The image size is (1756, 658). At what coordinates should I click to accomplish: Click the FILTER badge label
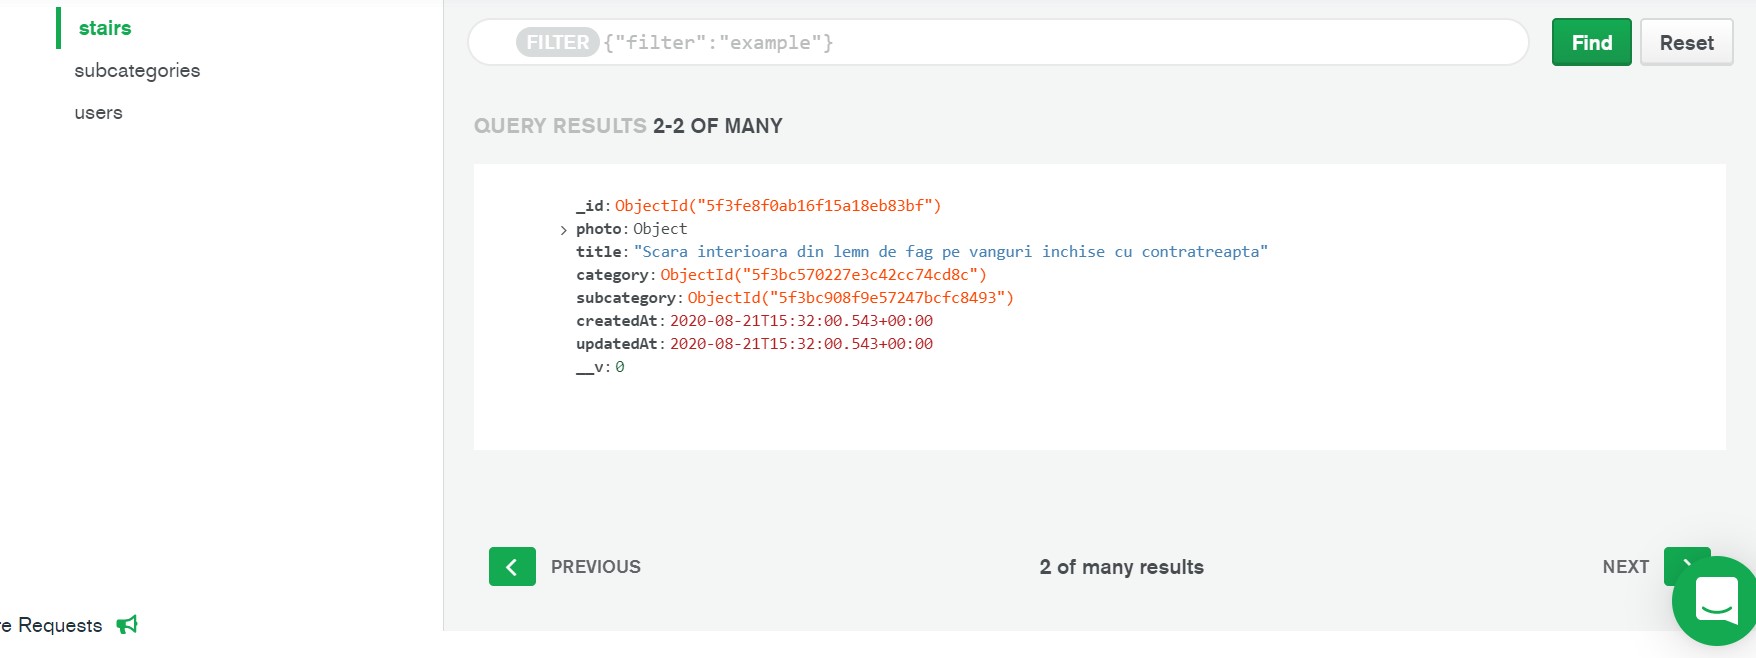557,43
